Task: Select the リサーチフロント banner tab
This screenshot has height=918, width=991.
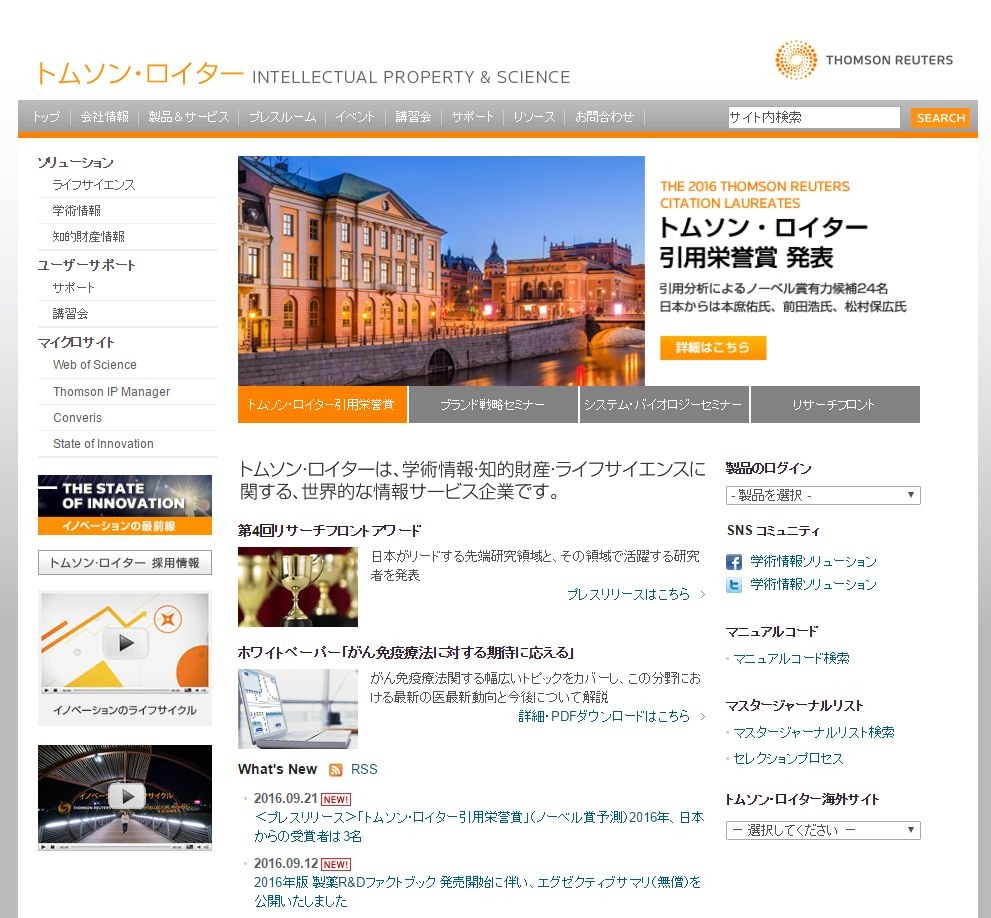Action: [834, 405]
